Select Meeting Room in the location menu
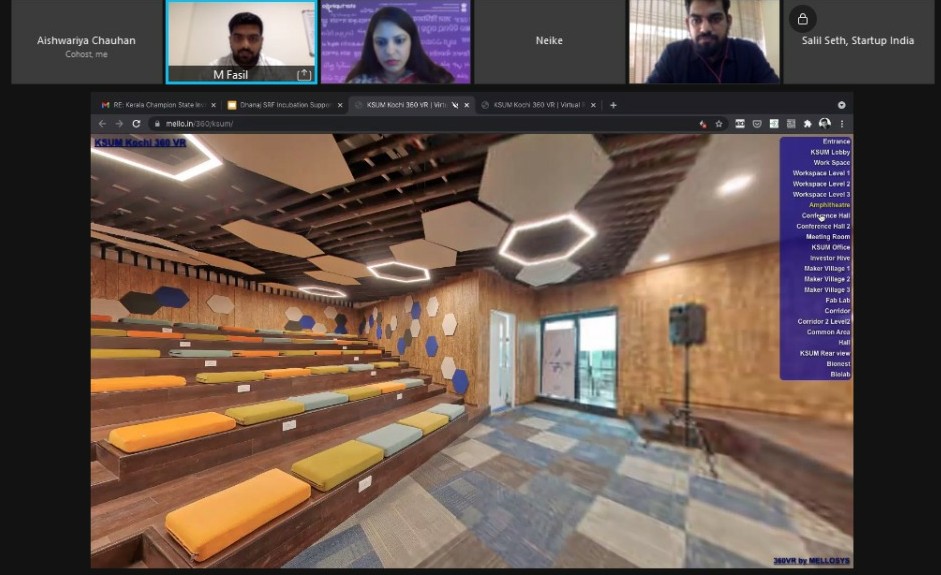 tap(828, 236)
